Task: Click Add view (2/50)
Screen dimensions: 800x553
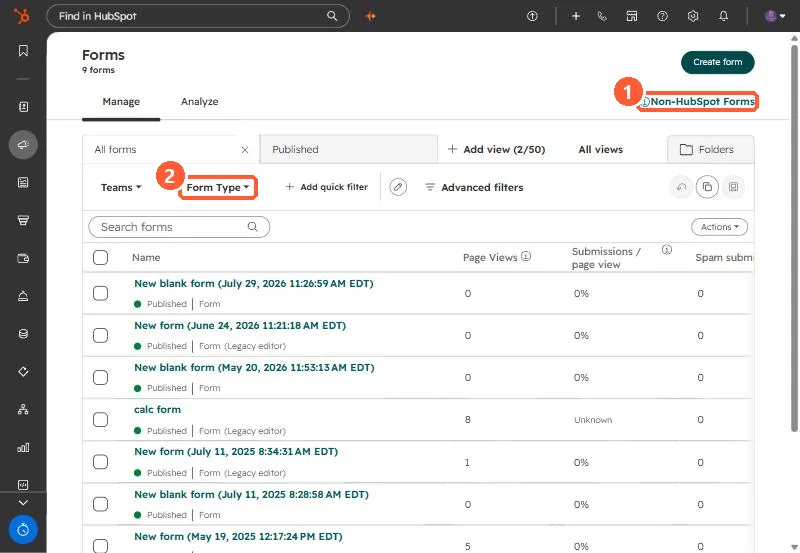Action: click(496, 149)
